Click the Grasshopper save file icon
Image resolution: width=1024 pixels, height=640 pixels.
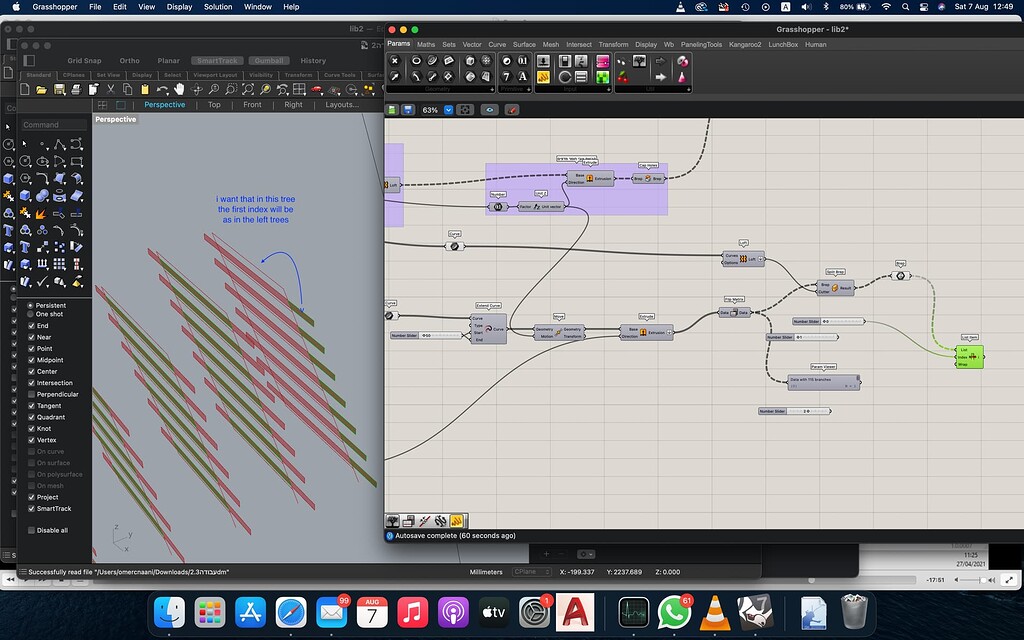coord(407,110)
